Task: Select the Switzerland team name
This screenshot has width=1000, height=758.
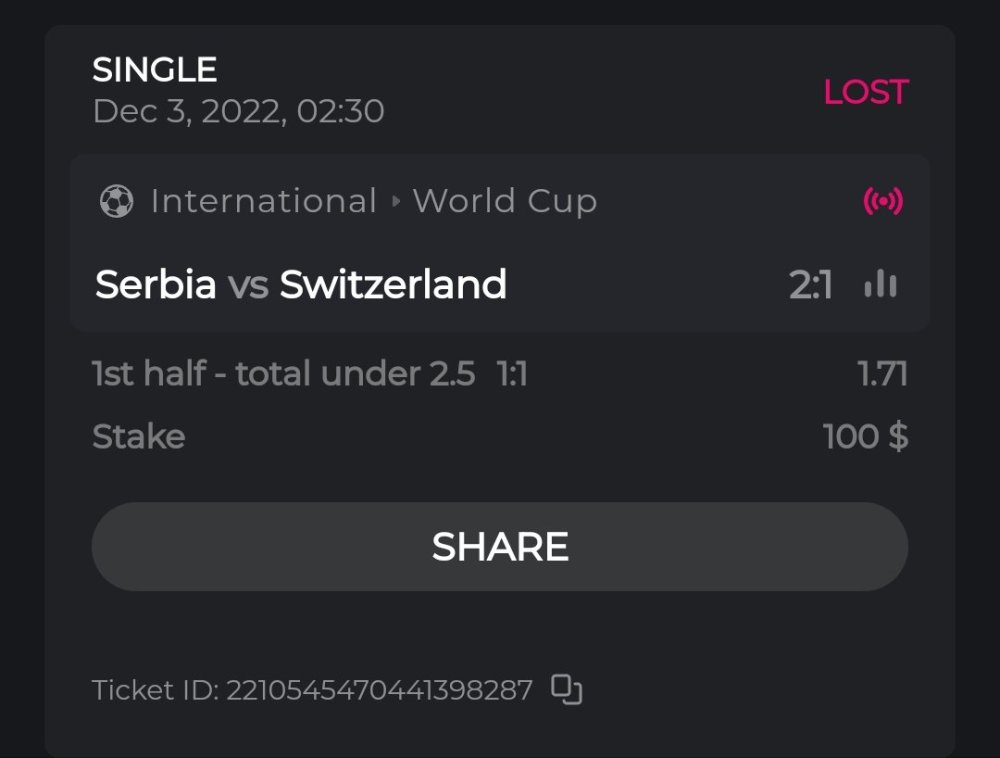Action: coord(393,285)
